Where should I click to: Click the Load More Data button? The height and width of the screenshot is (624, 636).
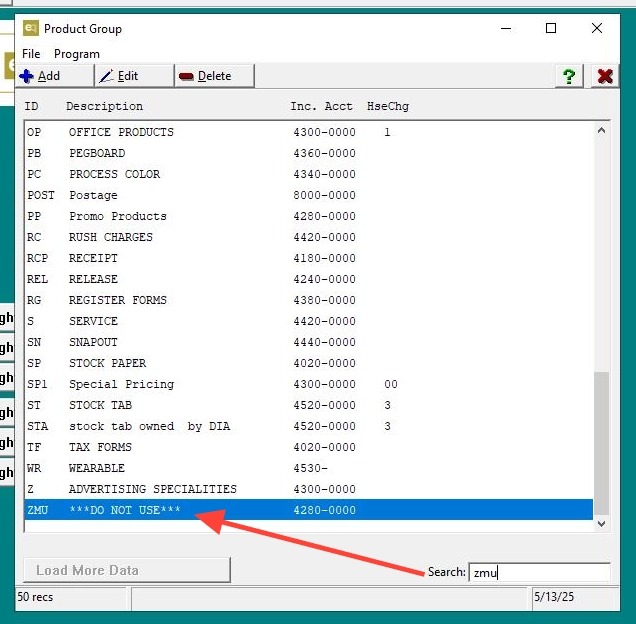click(x=127, y=570)
